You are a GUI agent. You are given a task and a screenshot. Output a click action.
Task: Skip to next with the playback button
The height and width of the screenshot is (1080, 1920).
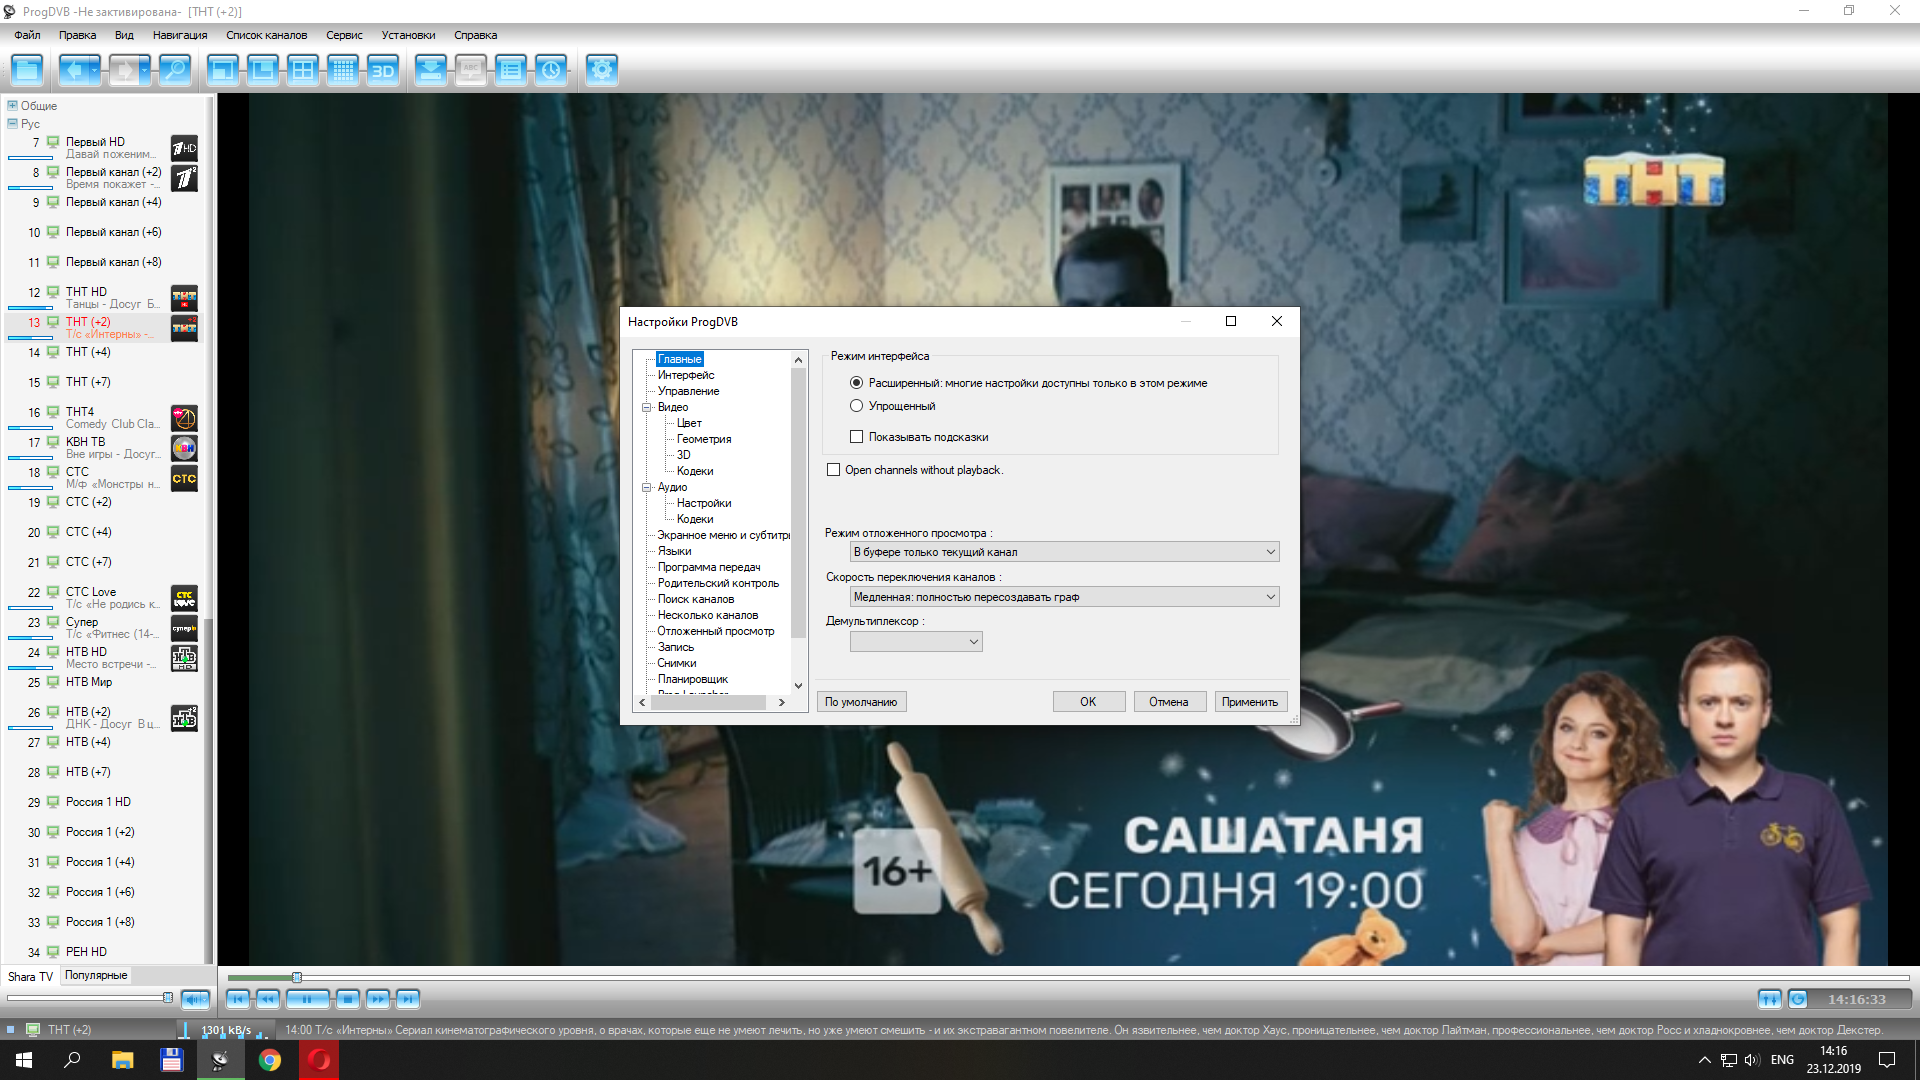[407, 998]
